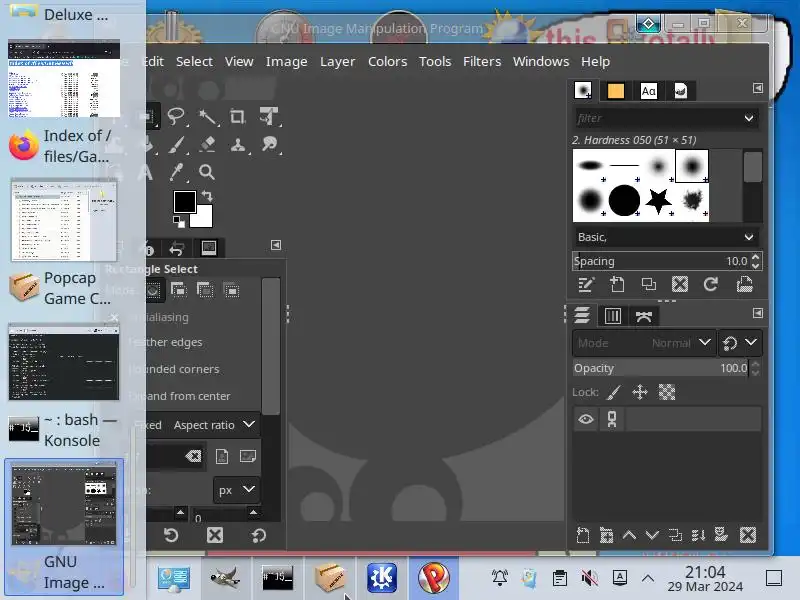
Task: Select the Crop tool
Action: tap(237, 116)
